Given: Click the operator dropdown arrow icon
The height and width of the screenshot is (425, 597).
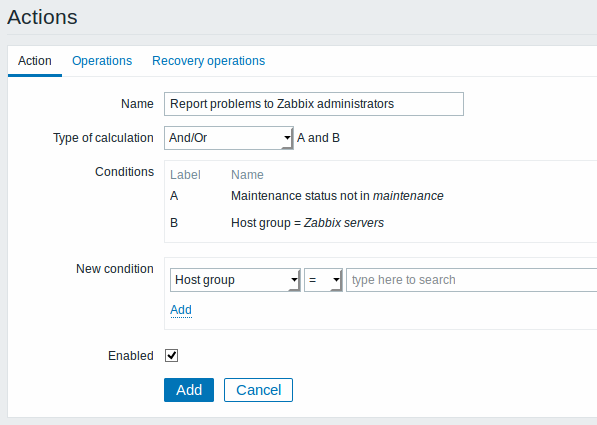Looking at the screenshot, I should 336,280.
